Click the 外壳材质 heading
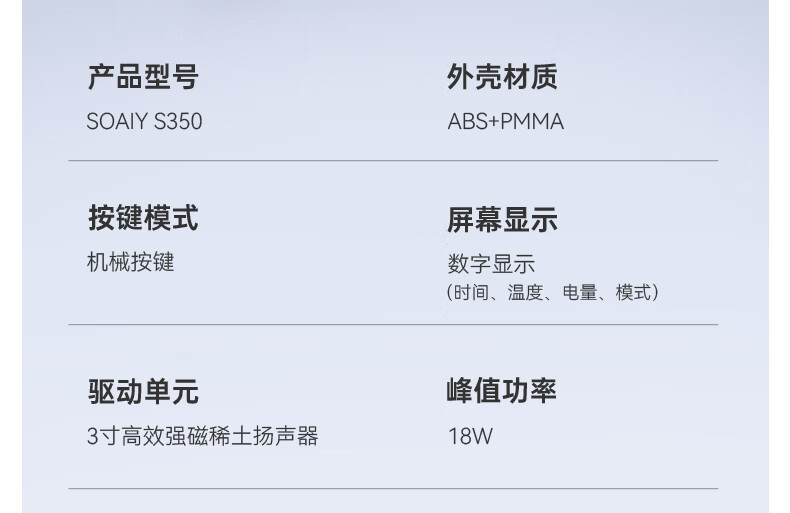 [x=502, y=77]
